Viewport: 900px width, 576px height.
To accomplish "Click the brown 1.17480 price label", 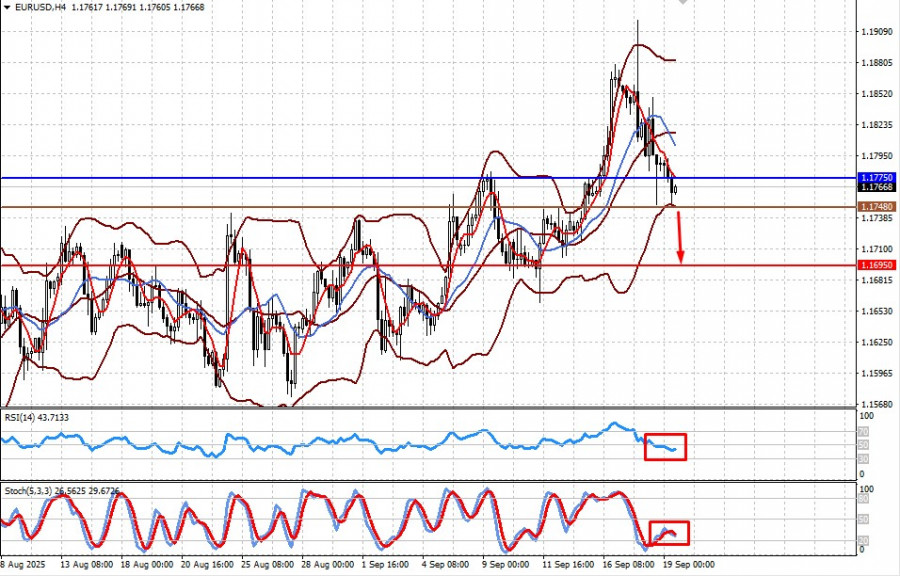I will coord(877,207).
